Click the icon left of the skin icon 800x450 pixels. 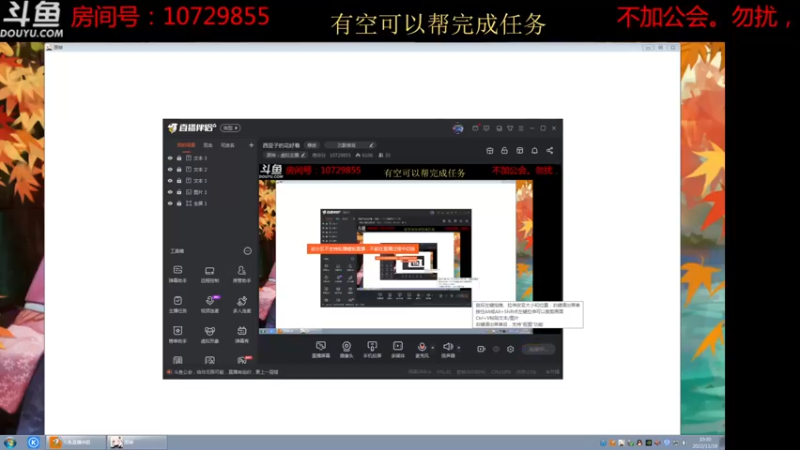[x=499, y=128]
